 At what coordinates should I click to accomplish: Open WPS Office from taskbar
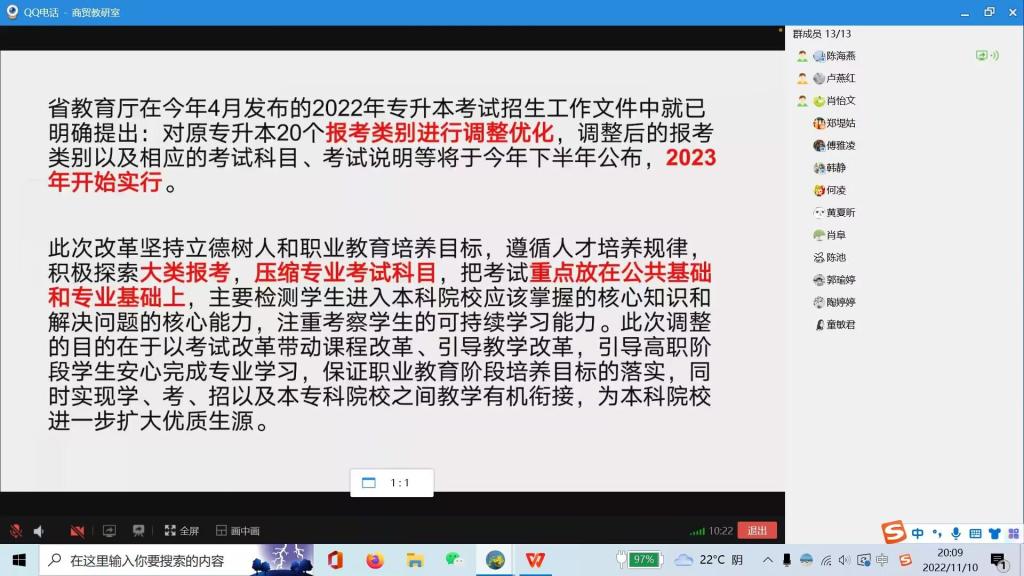coord(536,560)
